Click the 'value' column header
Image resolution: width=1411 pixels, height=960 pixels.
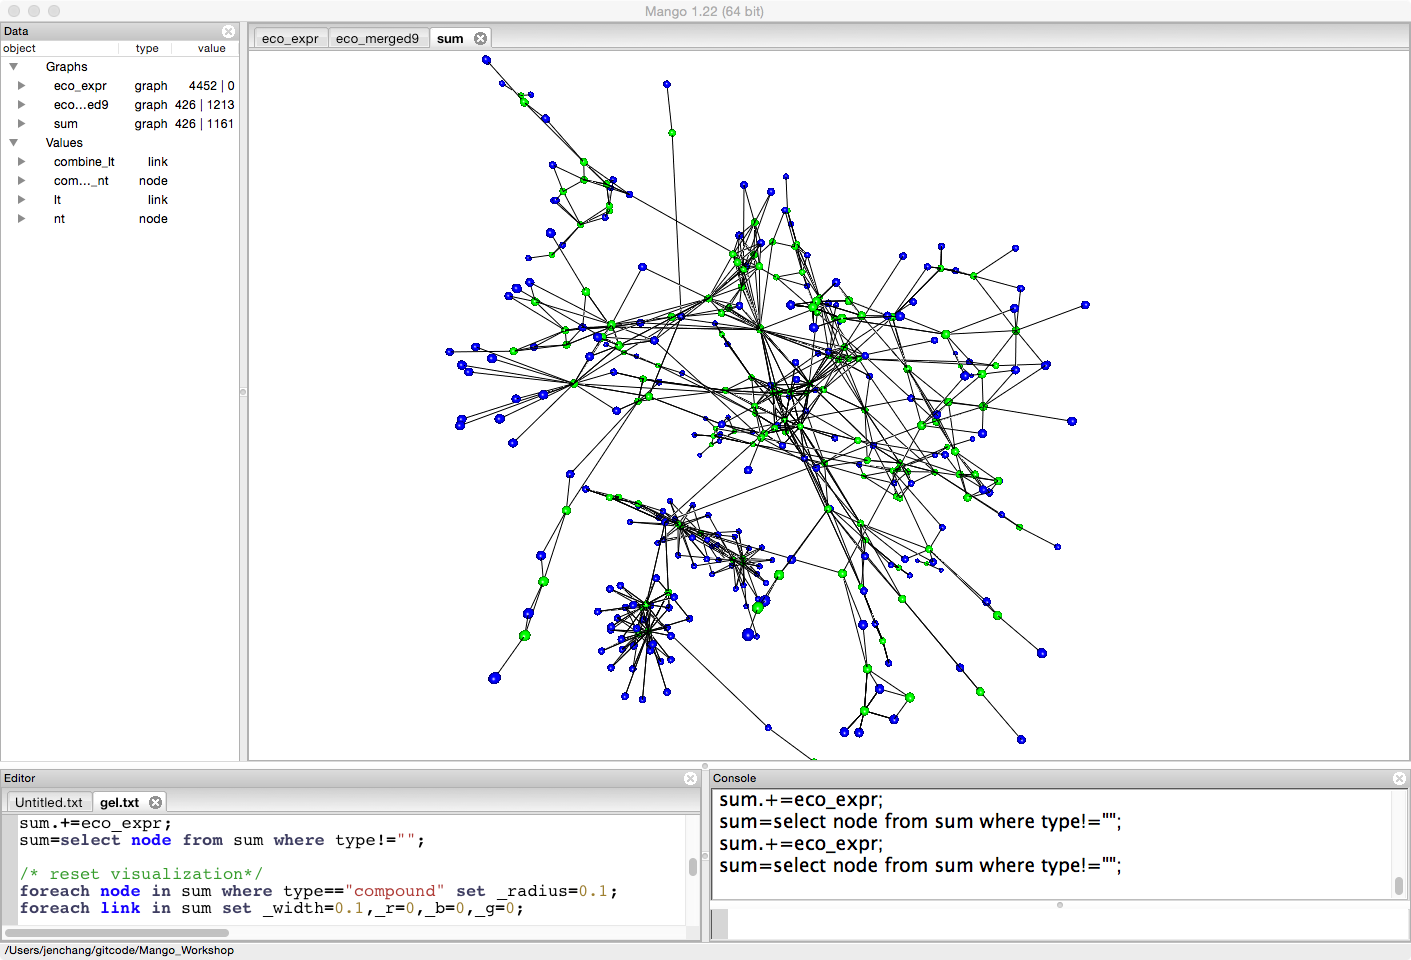point(211,48)
